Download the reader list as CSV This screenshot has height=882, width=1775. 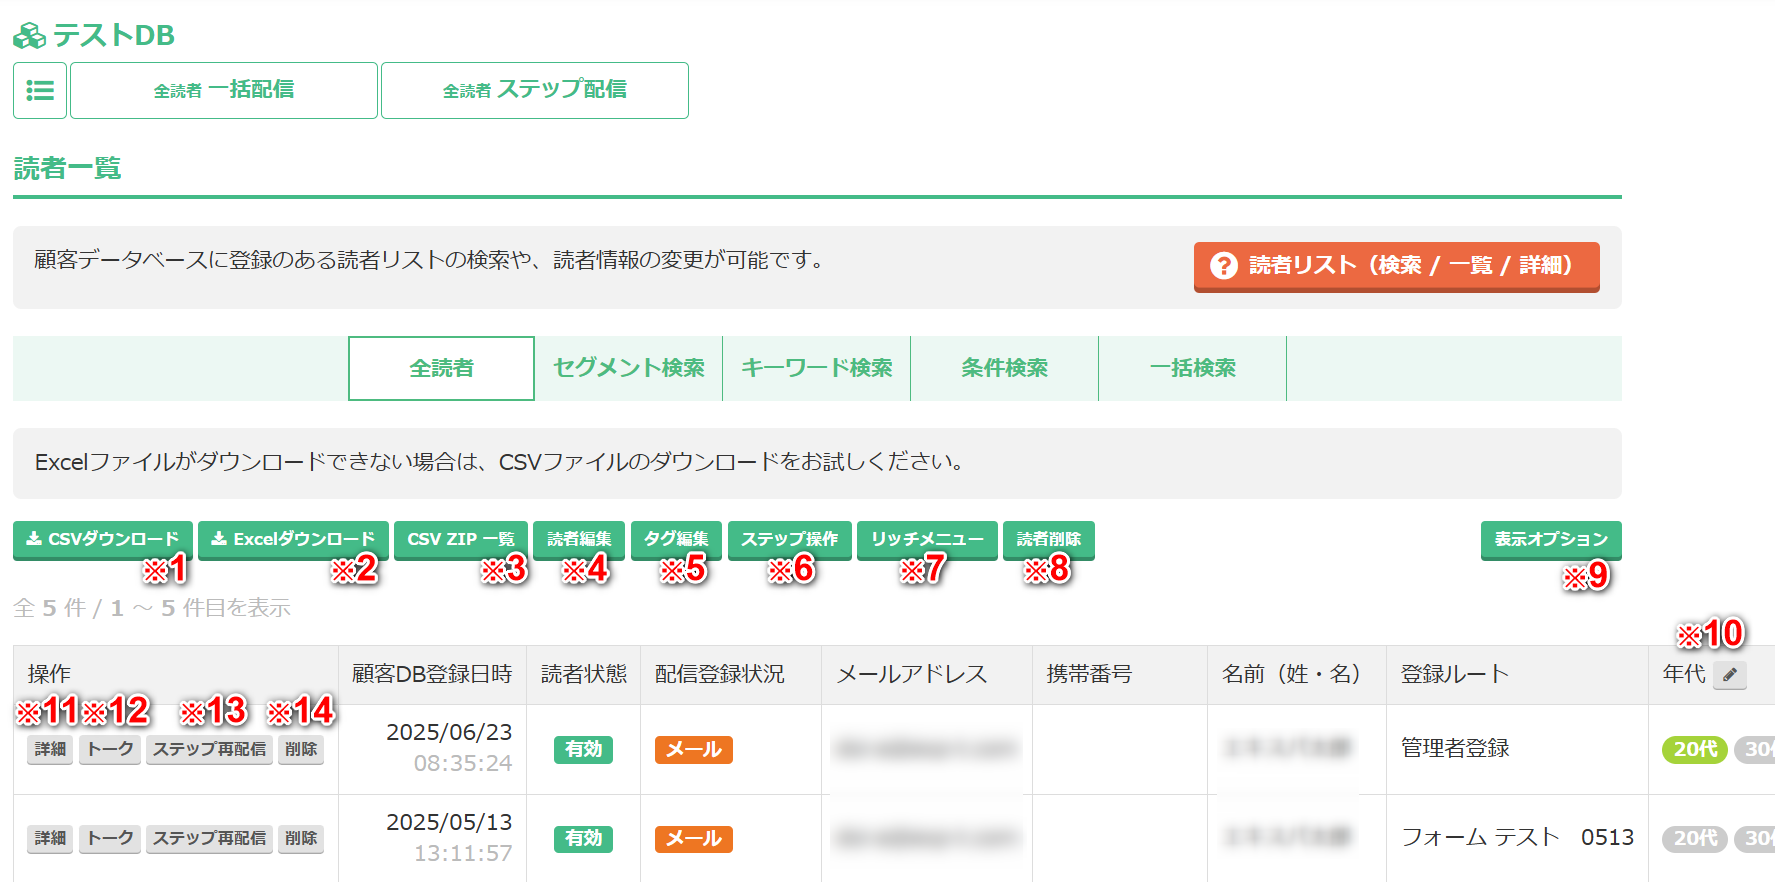point(102,539)
